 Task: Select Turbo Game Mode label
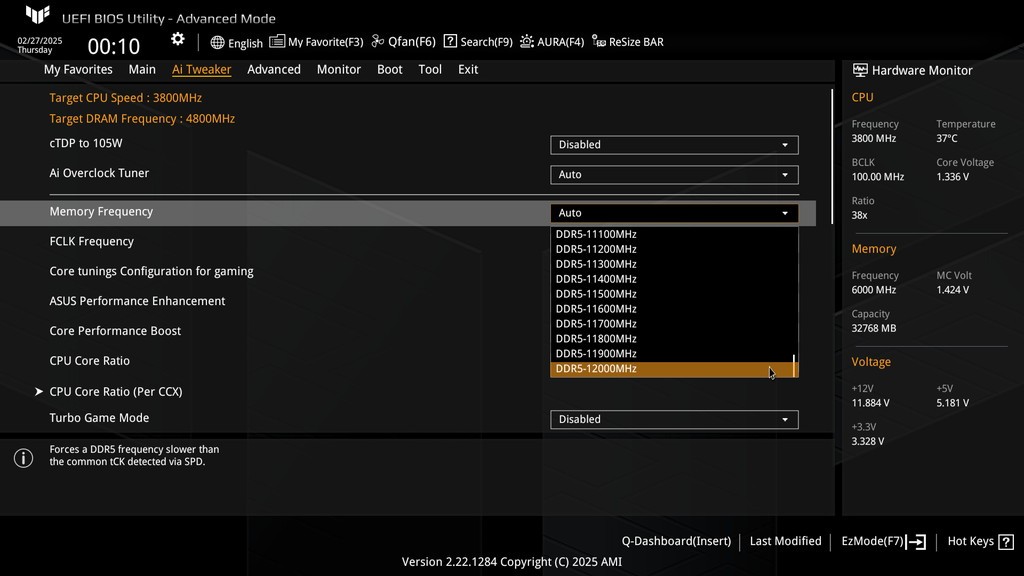click(x=99, y=417)
